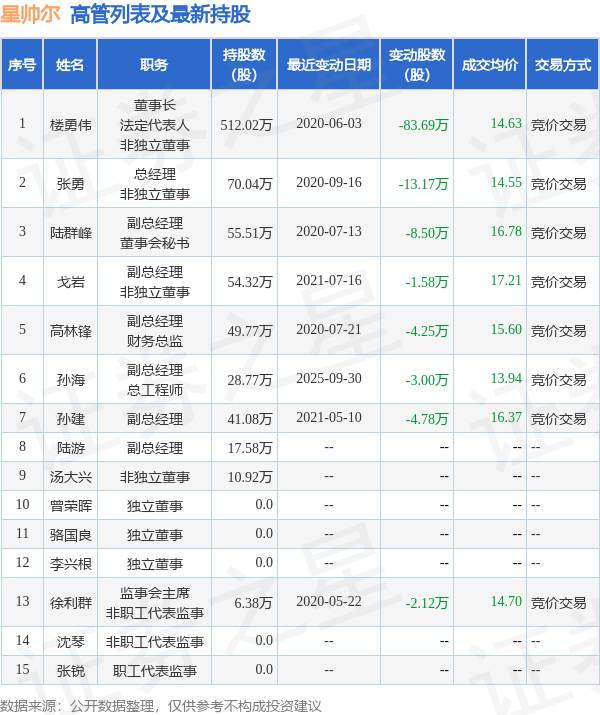Image resolution: width=600 pixels, height=715 pixels.
Task: Select the name 孙建
Action: (71, 419)
